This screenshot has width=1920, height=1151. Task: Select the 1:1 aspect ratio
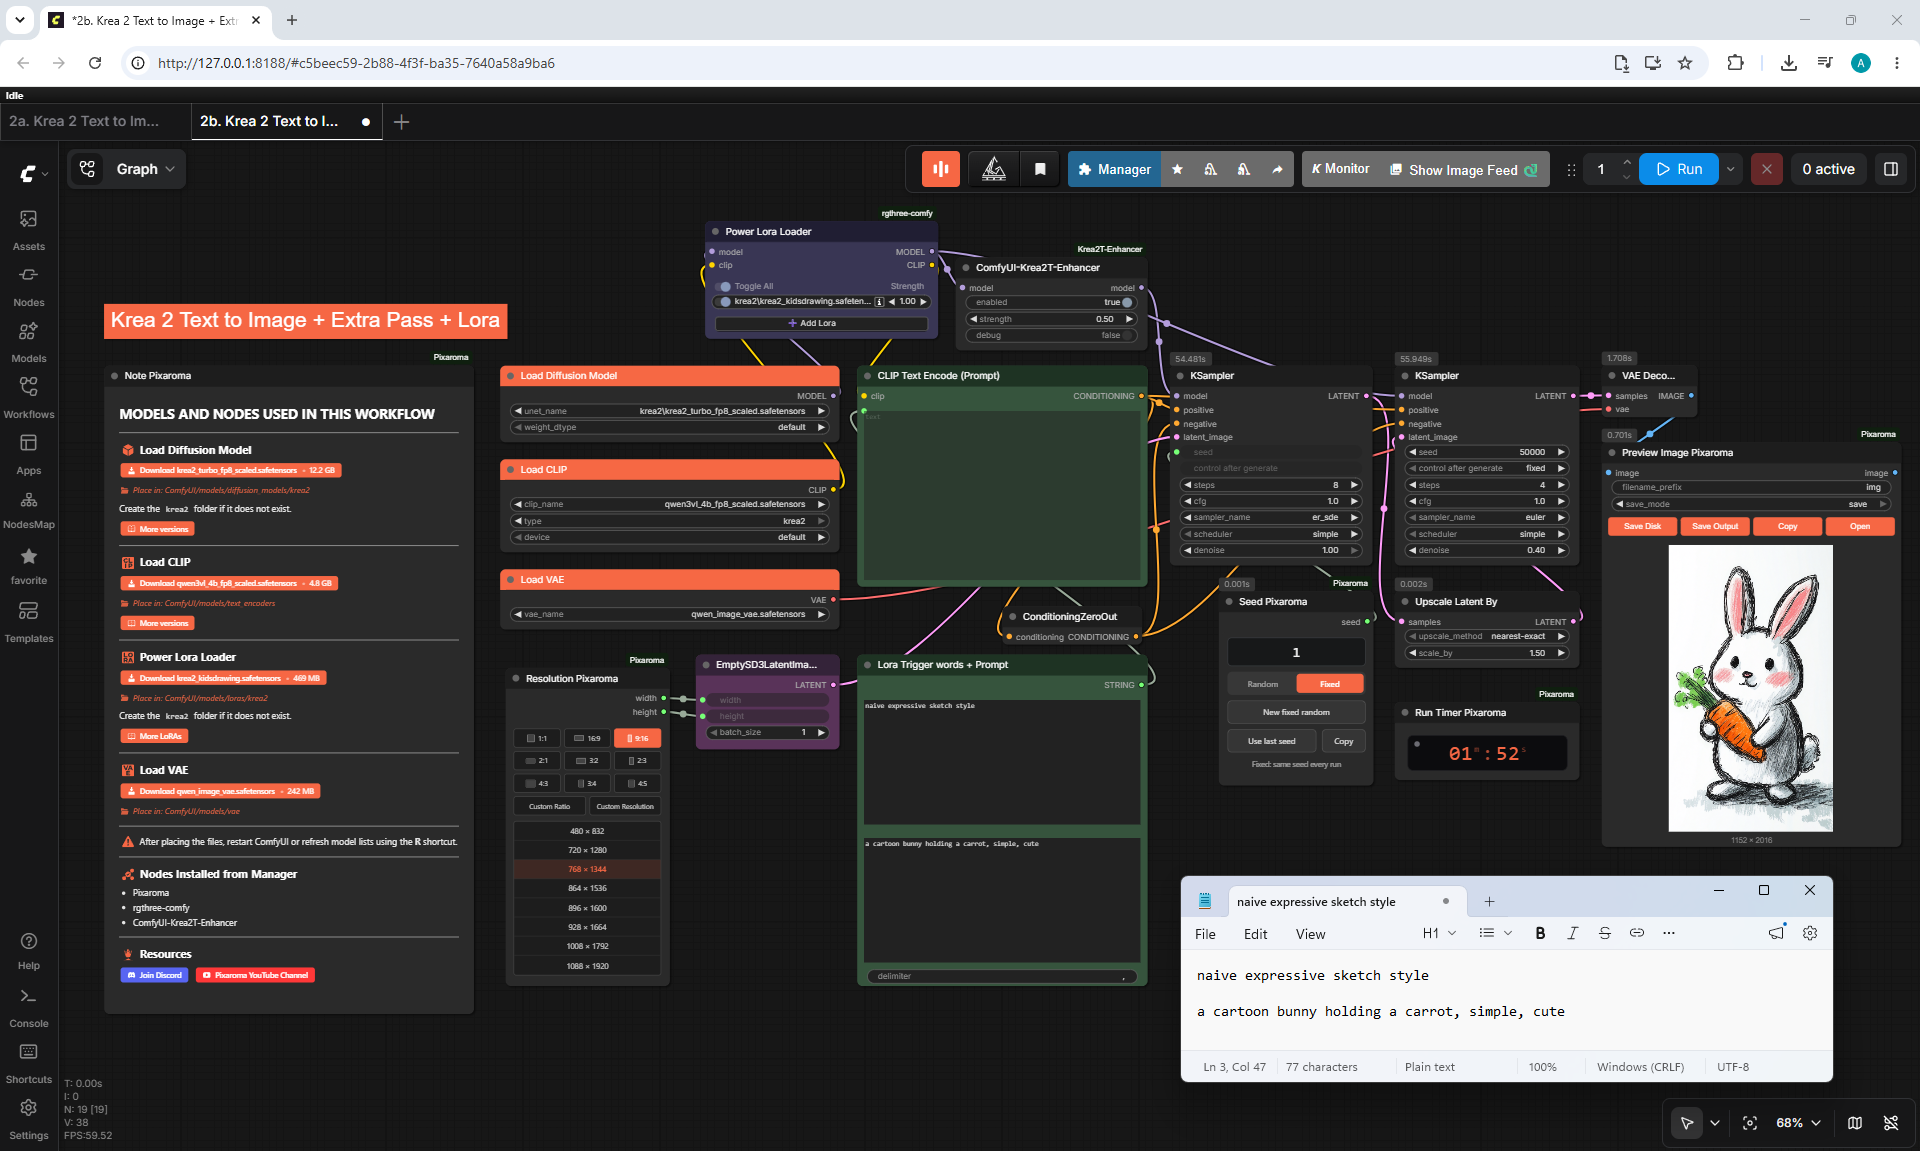pos(537,738)
